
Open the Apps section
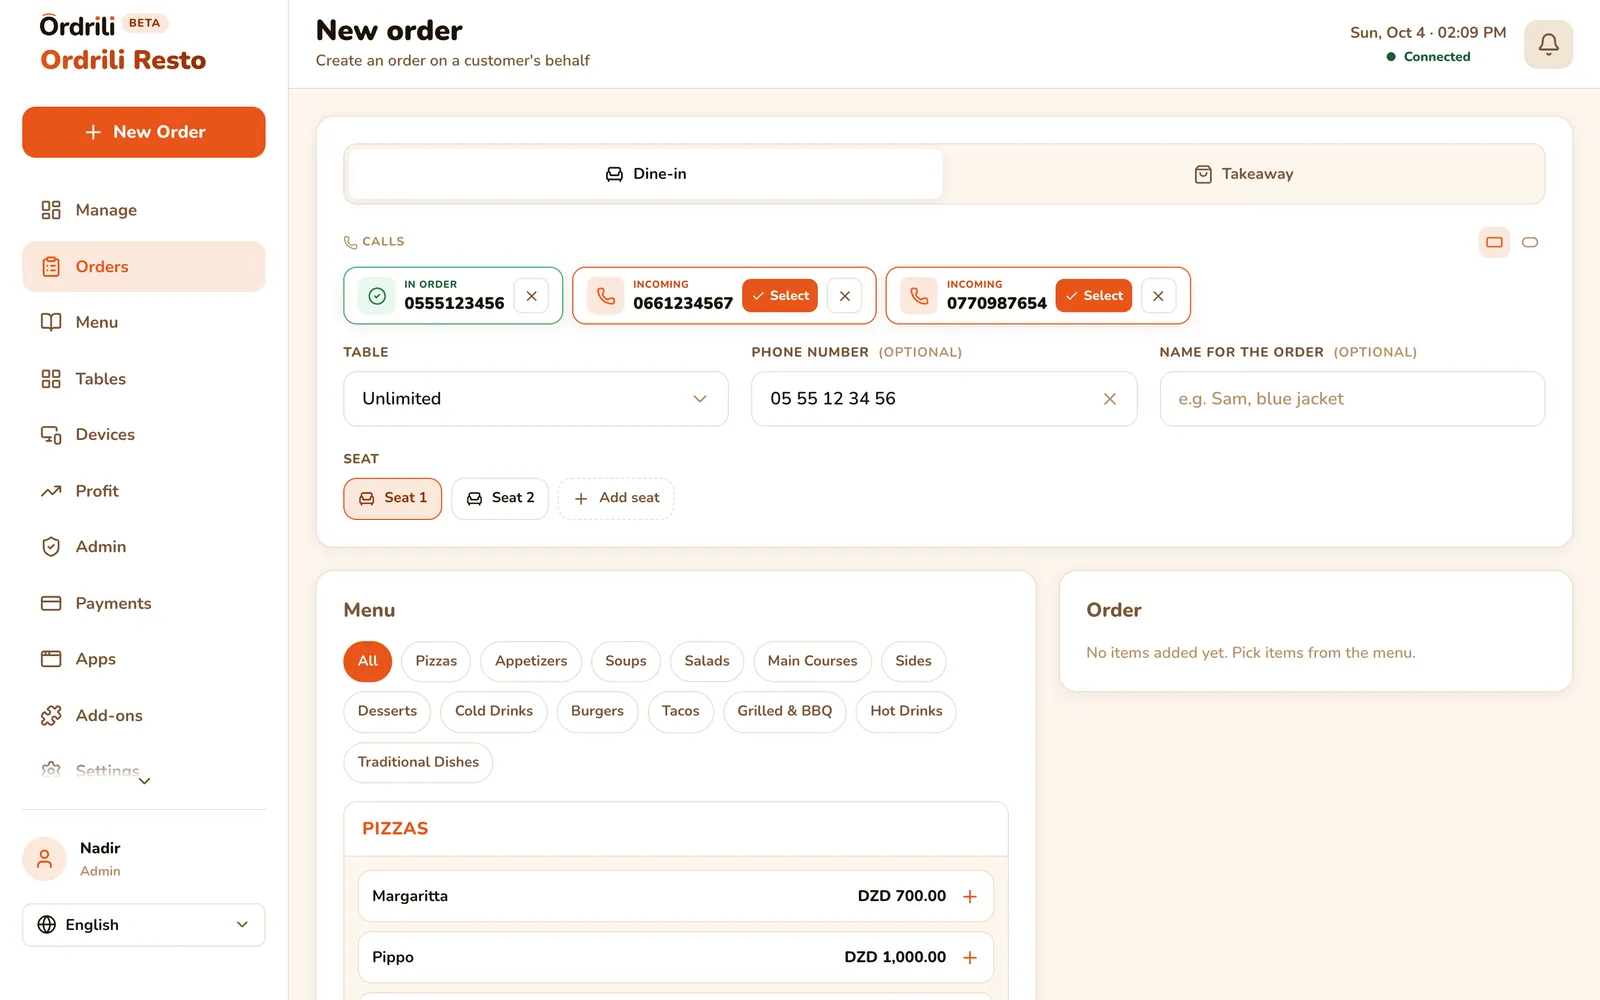(x=144, y=659)
